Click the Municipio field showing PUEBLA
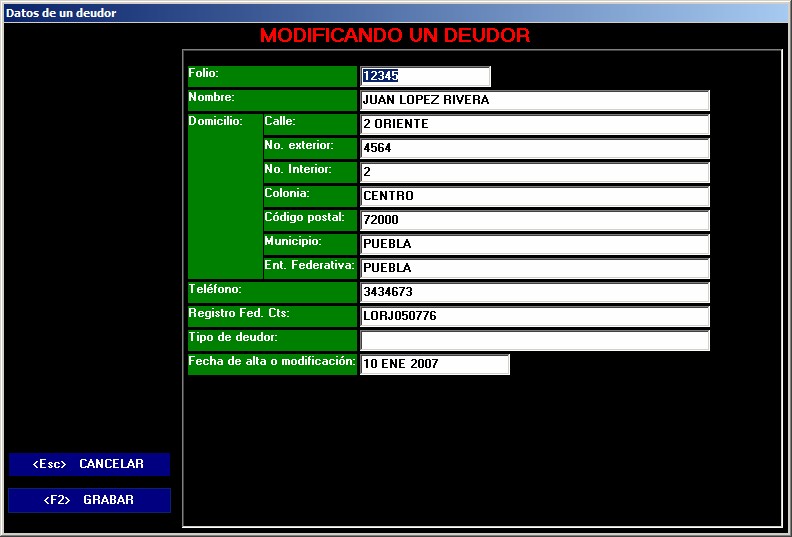 click(535, 245)
